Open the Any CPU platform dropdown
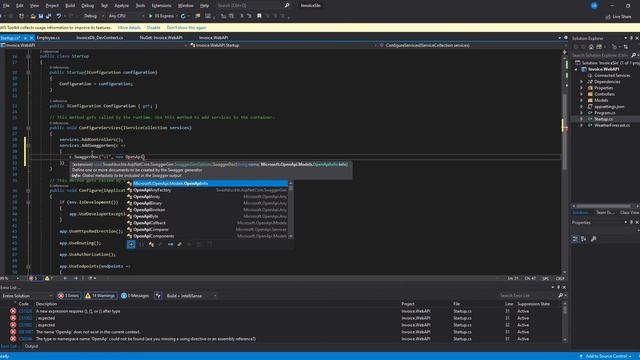This screenshot has width=640, height=360. (x=125, y=16)
